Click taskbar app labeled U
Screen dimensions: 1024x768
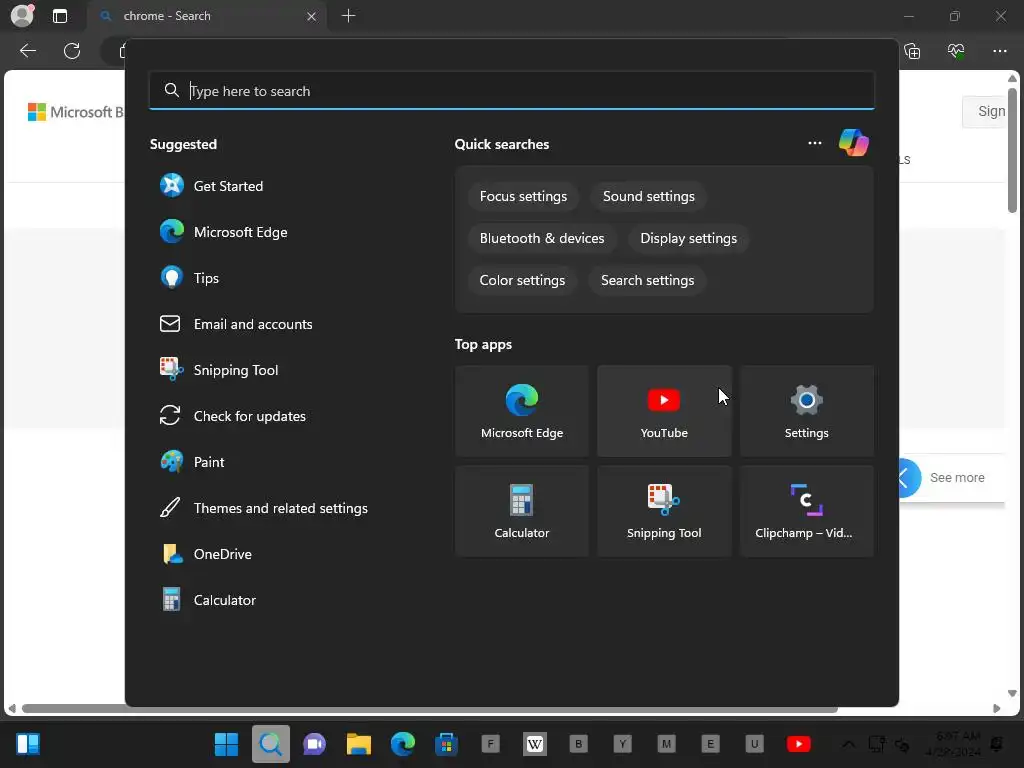(x=754, y=744)
